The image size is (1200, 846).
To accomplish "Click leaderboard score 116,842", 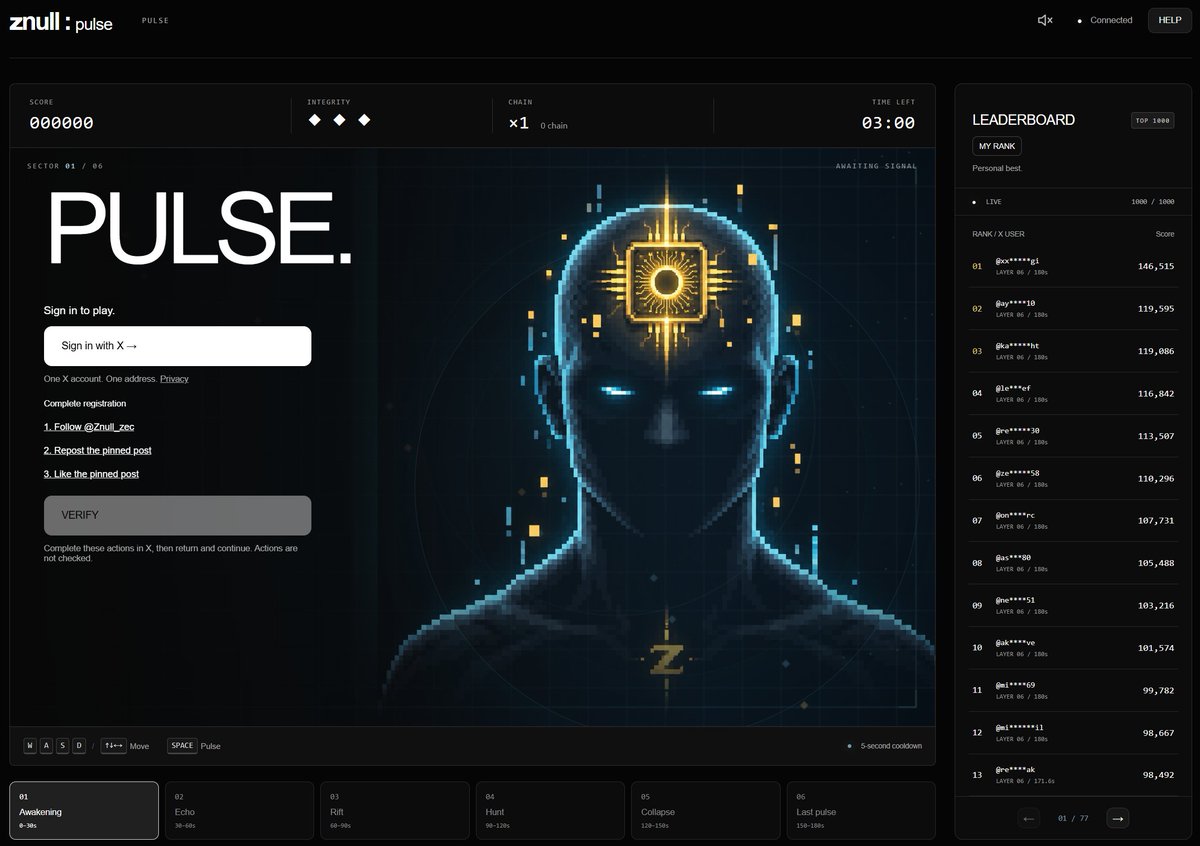I will [1156, 393].
